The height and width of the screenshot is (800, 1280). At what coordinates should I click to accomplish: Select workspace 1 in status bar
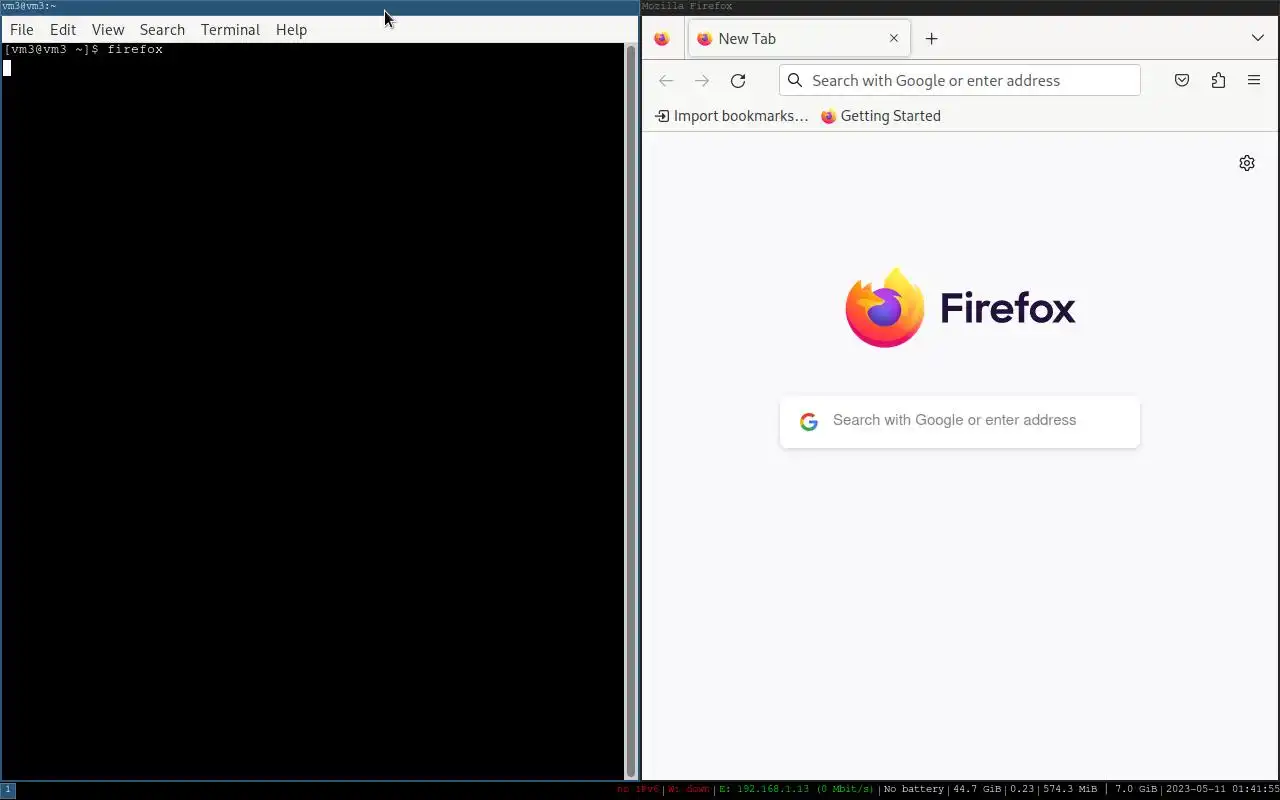coord(8,790)
